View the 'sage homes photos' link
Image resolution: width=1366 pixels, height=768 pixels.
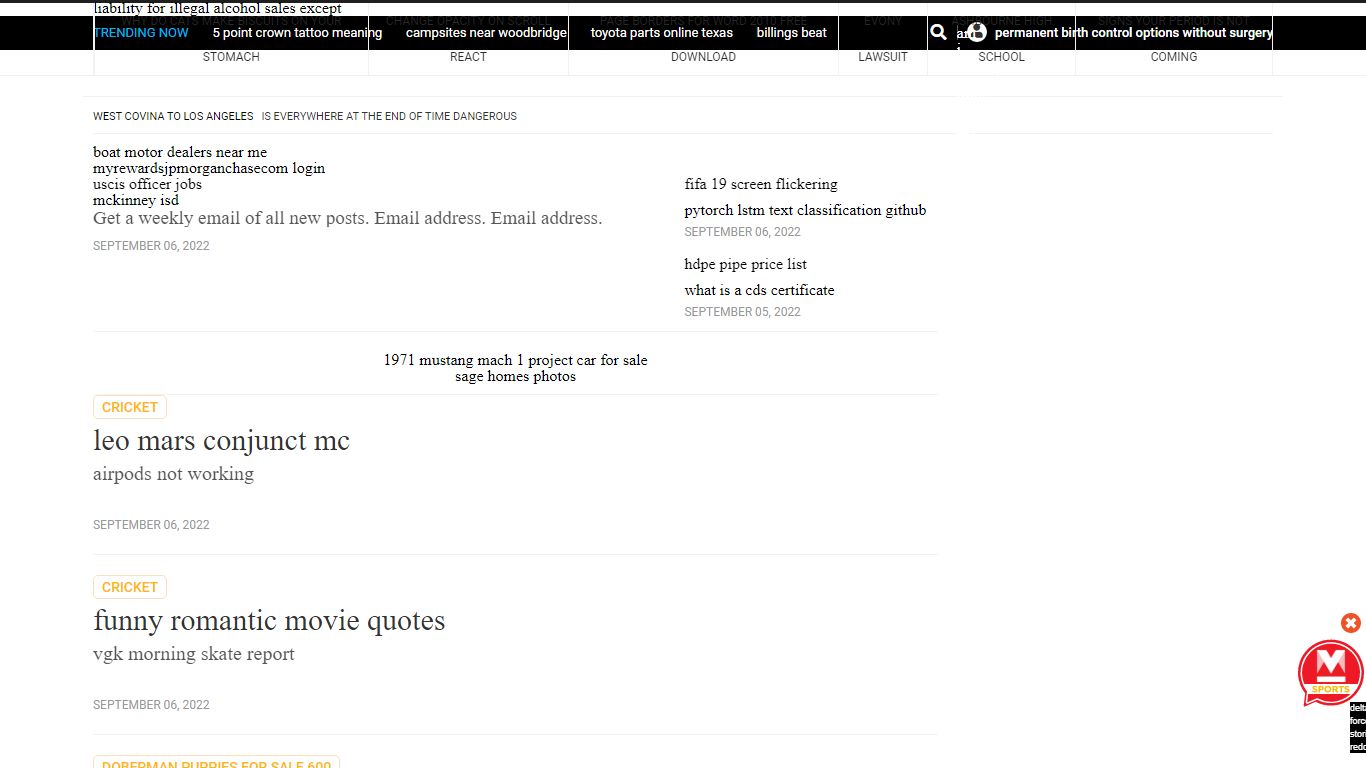pos(515,376)
